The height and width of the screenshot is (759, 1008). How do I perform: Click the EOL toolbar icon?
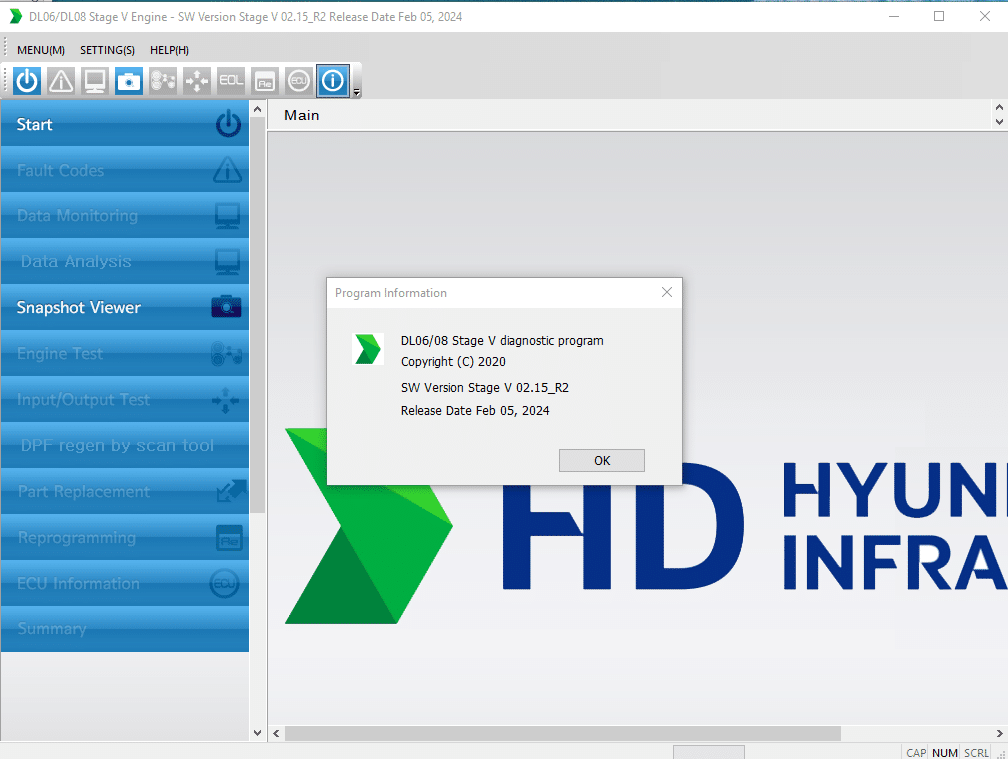pos(231,81)
